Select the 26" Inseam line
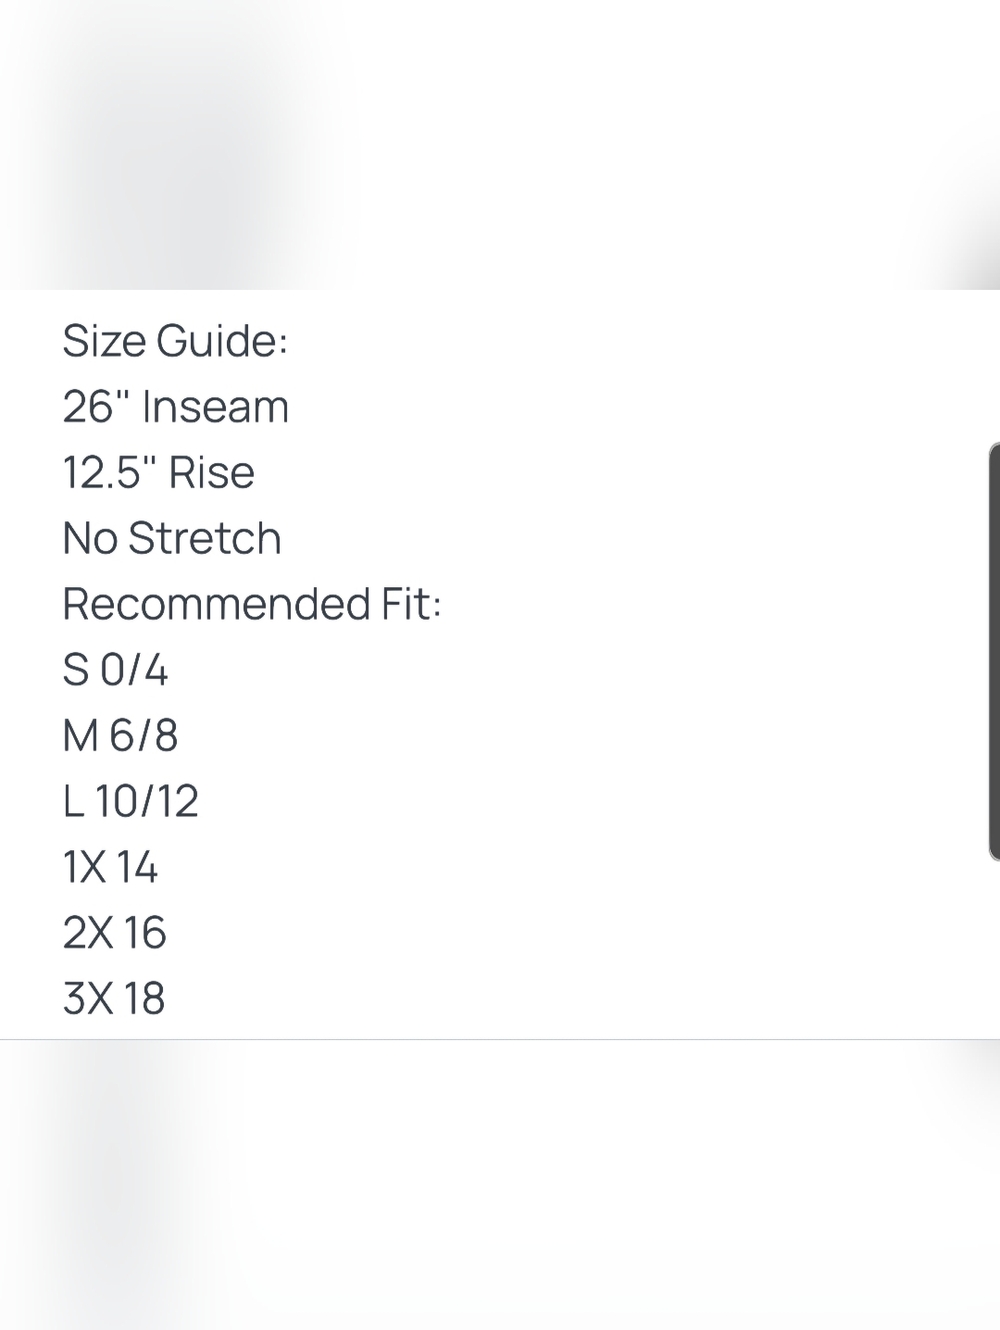 [175, 407]
